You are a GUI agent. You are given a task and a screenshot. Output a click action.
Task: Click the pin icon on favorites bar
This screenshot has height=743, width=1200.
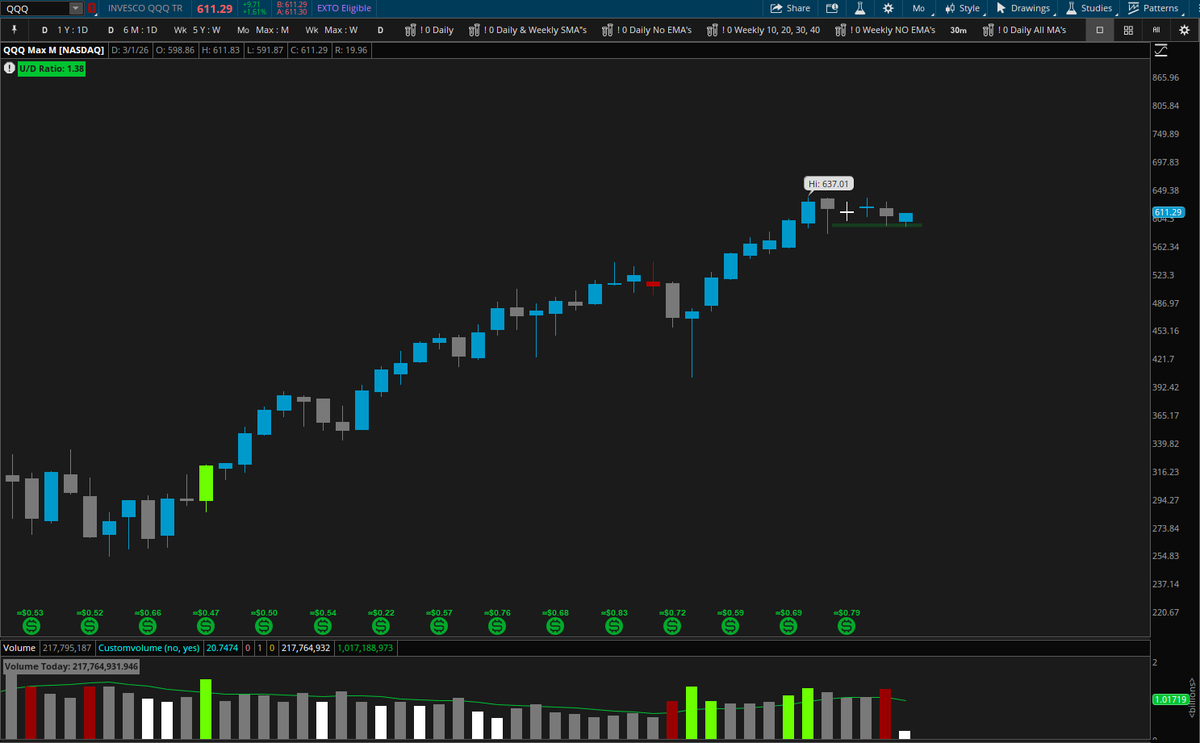click(14, 30)
